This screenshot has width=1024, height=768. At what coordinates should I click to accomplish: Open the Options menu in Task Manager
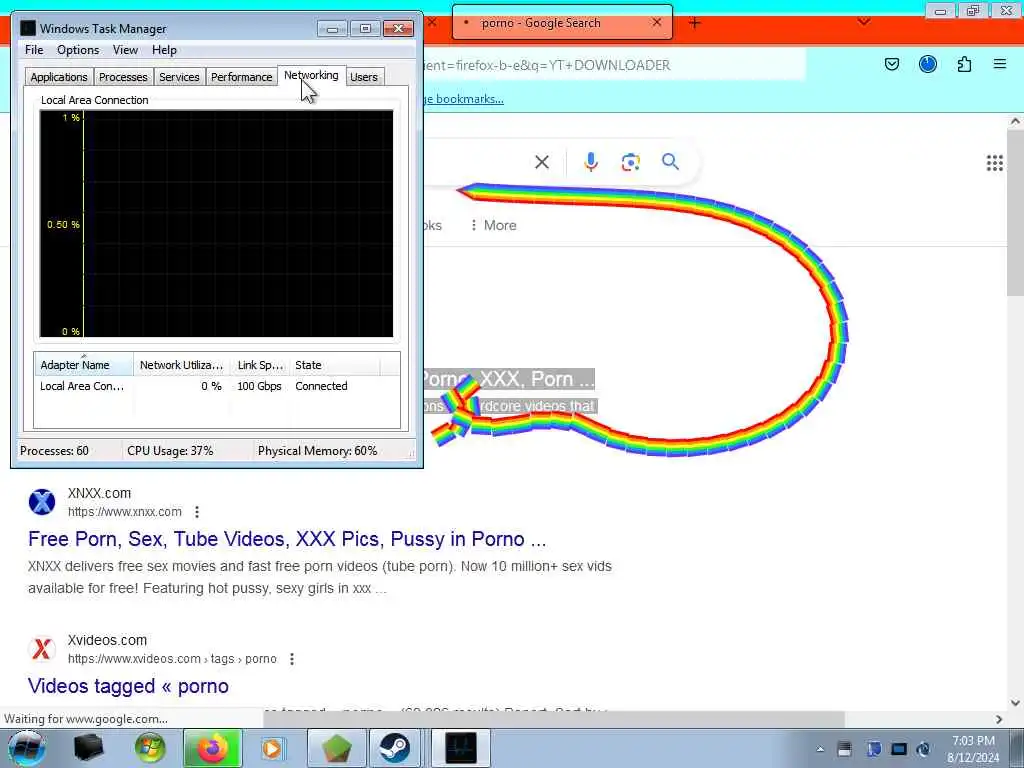click(x=78, y=50)
